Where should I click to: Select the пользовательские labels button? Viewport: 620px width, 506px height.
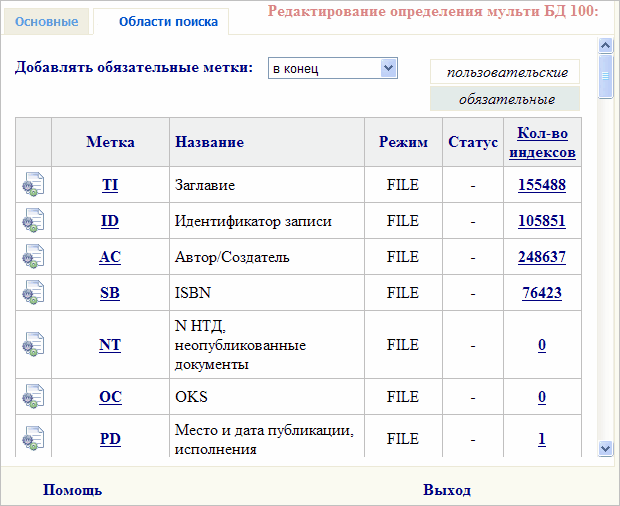point(505,72)
